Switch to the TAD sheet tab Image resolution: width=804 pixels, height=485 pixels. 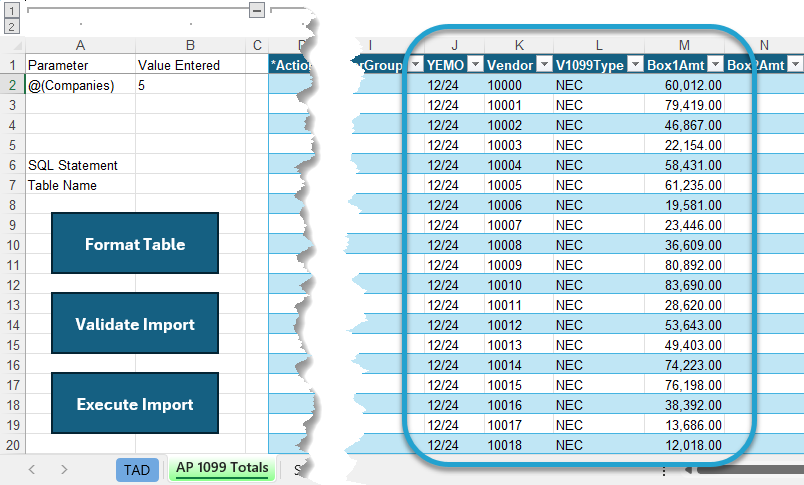137,470
